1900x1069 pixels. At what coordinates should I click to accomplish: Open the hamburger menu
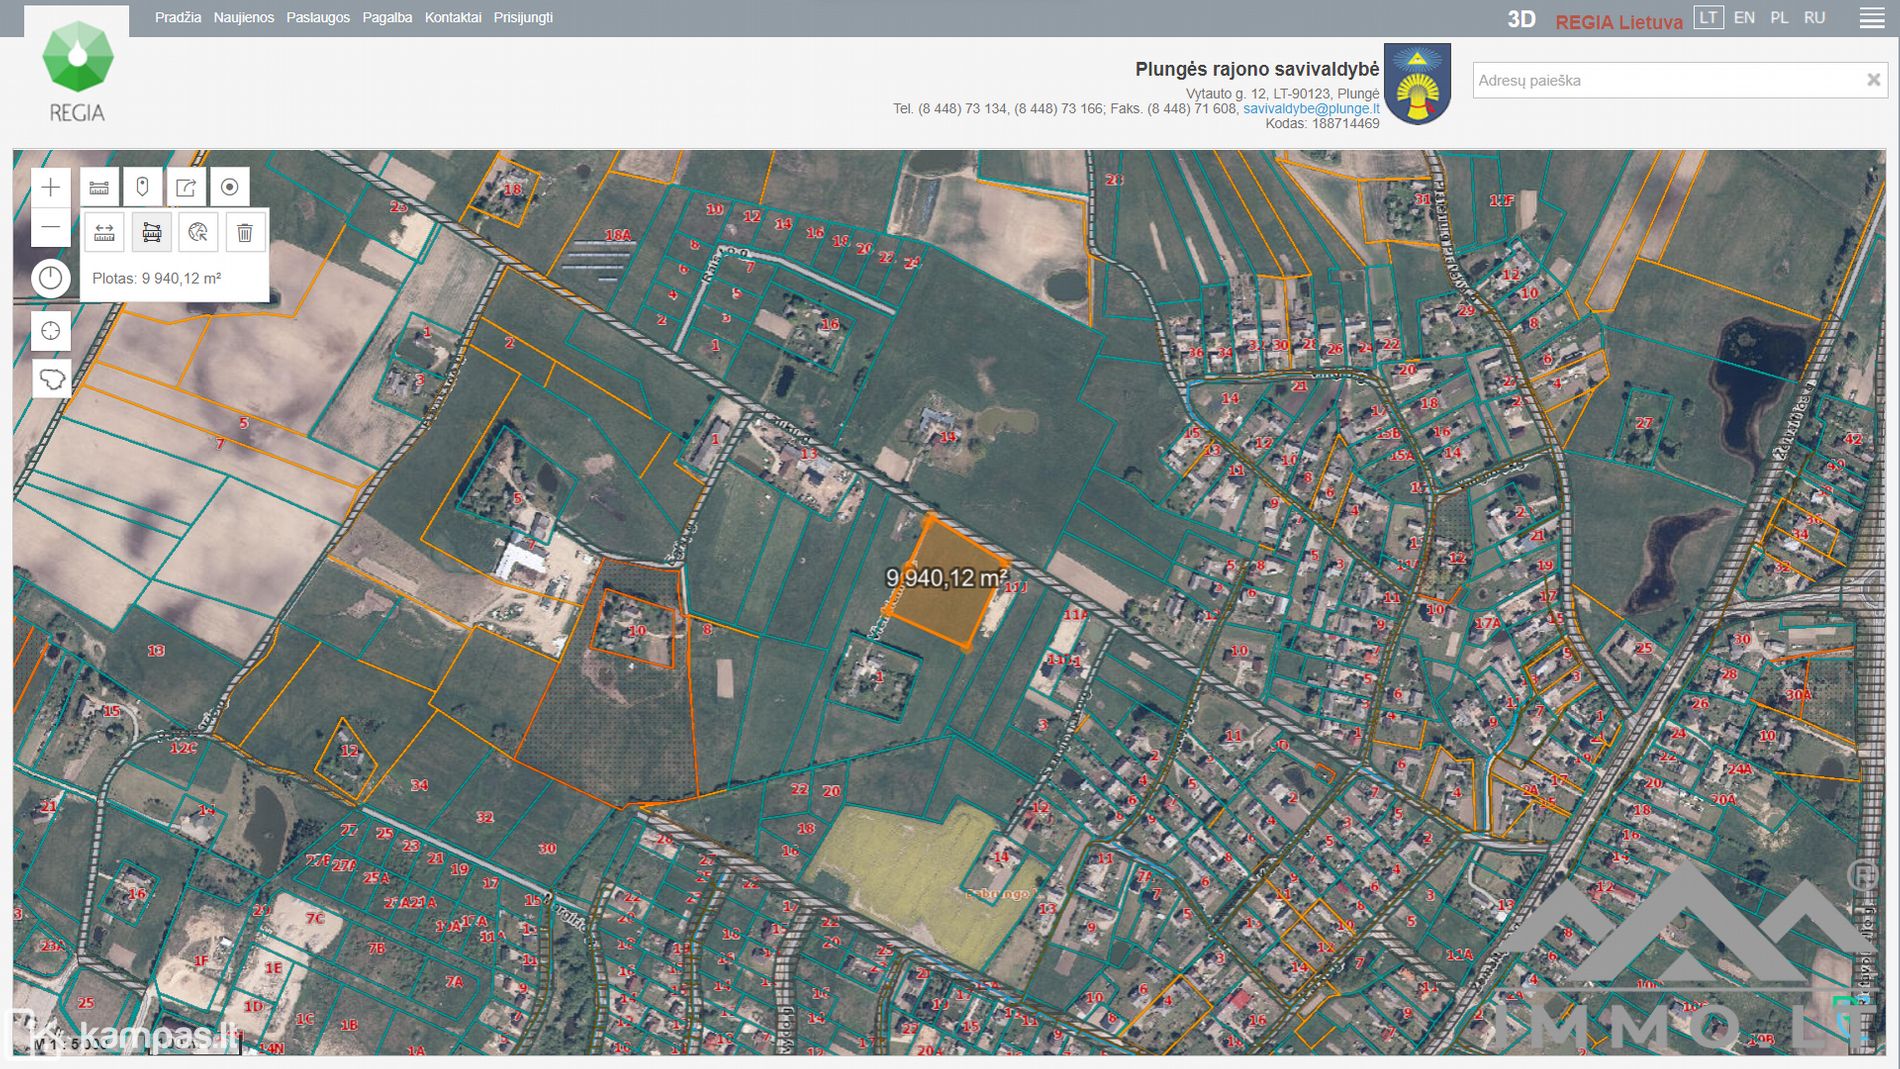[x=1872, y=18]
